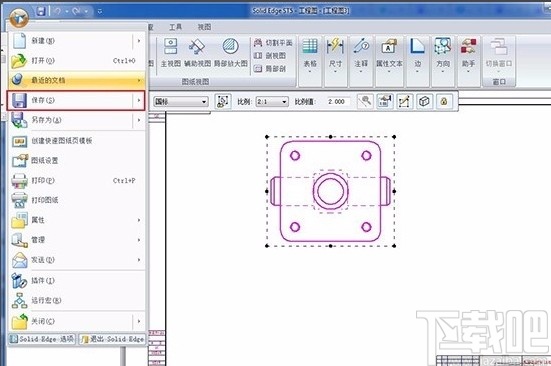The image size is (551, 366).
Task: Open 图纸设置 from the menu
Action: [77, 161]
